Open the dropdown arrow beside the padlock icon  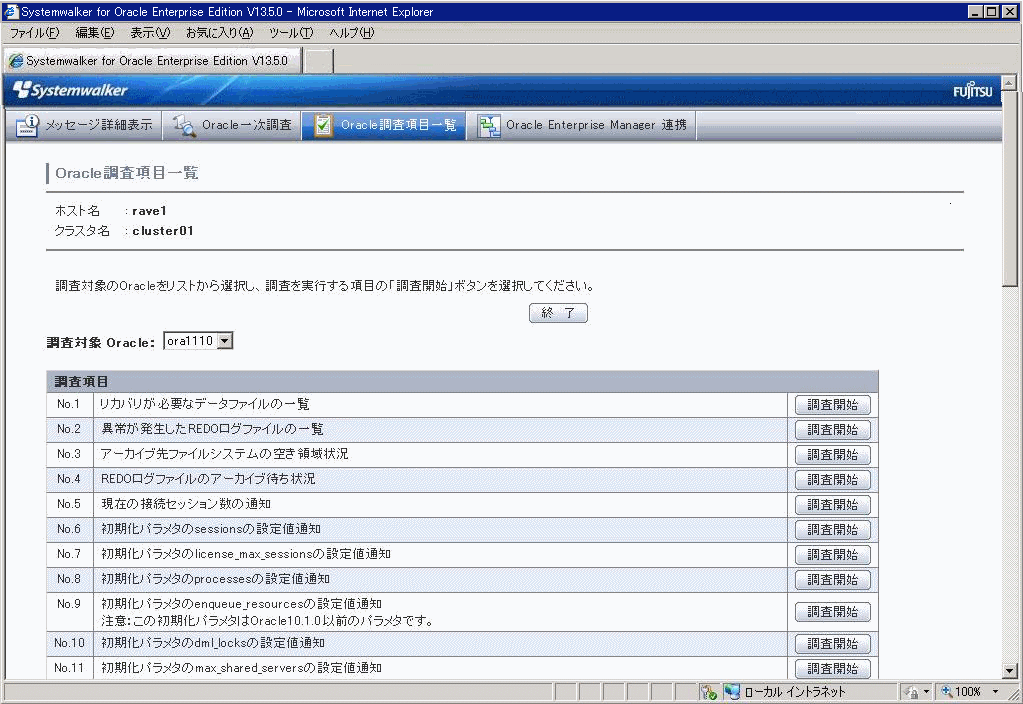pyautogui.click(x=926, y=692)
